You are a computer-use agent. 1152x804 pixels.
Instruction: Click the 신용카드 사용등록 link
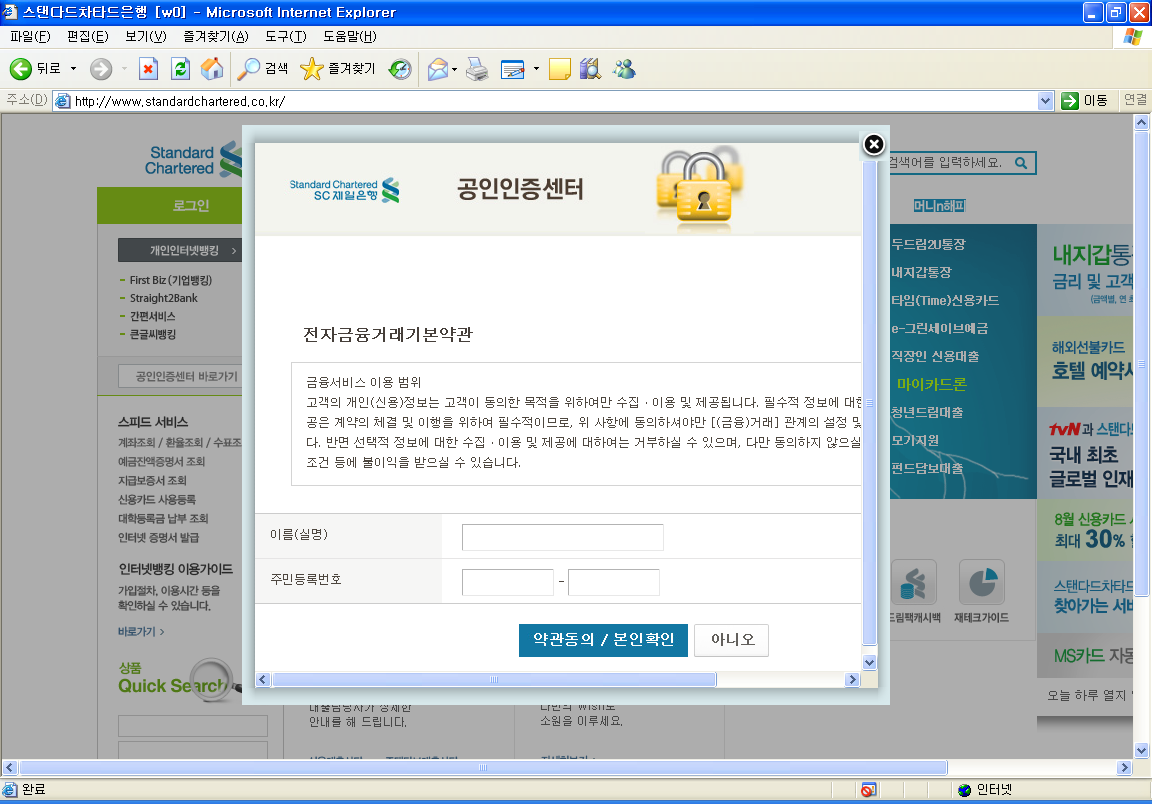[x=156, y=500]
